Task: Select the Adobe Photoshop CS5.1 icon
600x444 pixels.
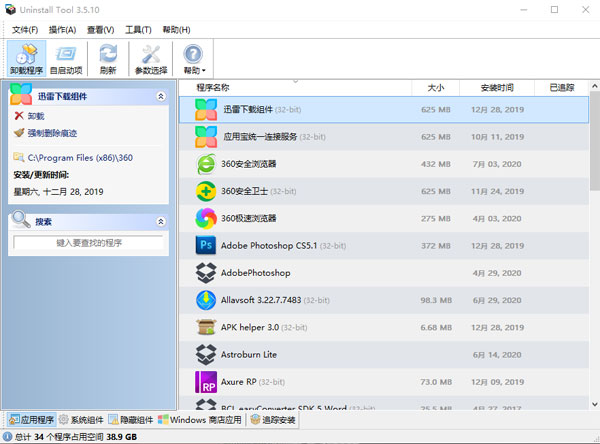Action: (x=206, y=245)
